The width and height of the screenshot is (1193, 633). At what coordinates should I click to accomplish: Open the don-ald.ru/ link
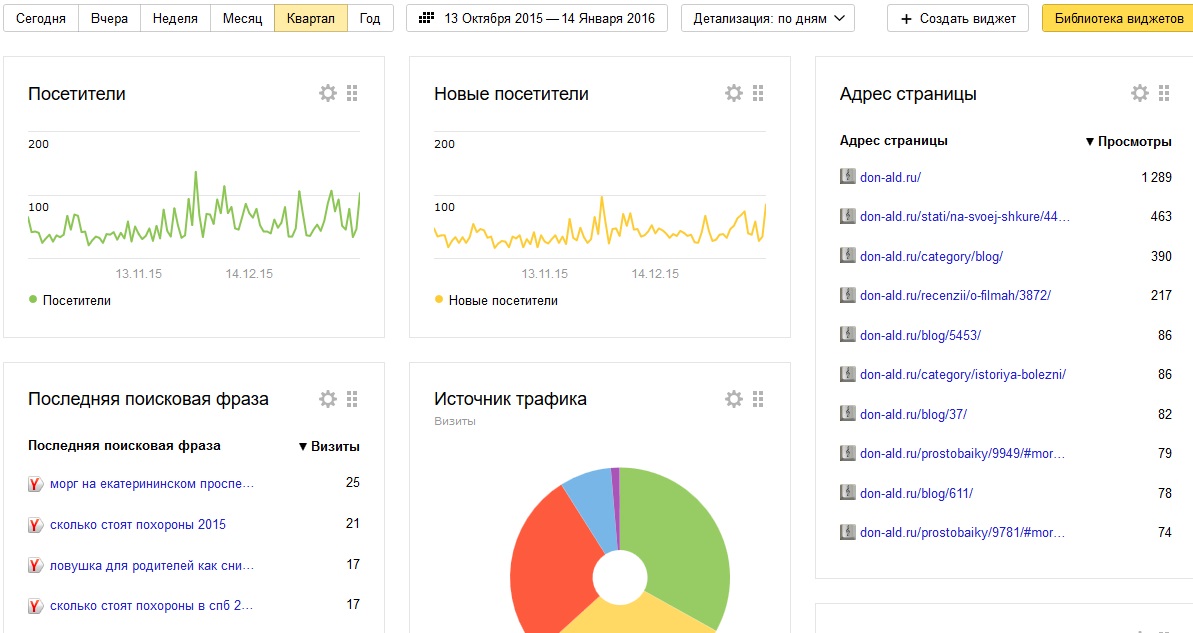point(890,177)
